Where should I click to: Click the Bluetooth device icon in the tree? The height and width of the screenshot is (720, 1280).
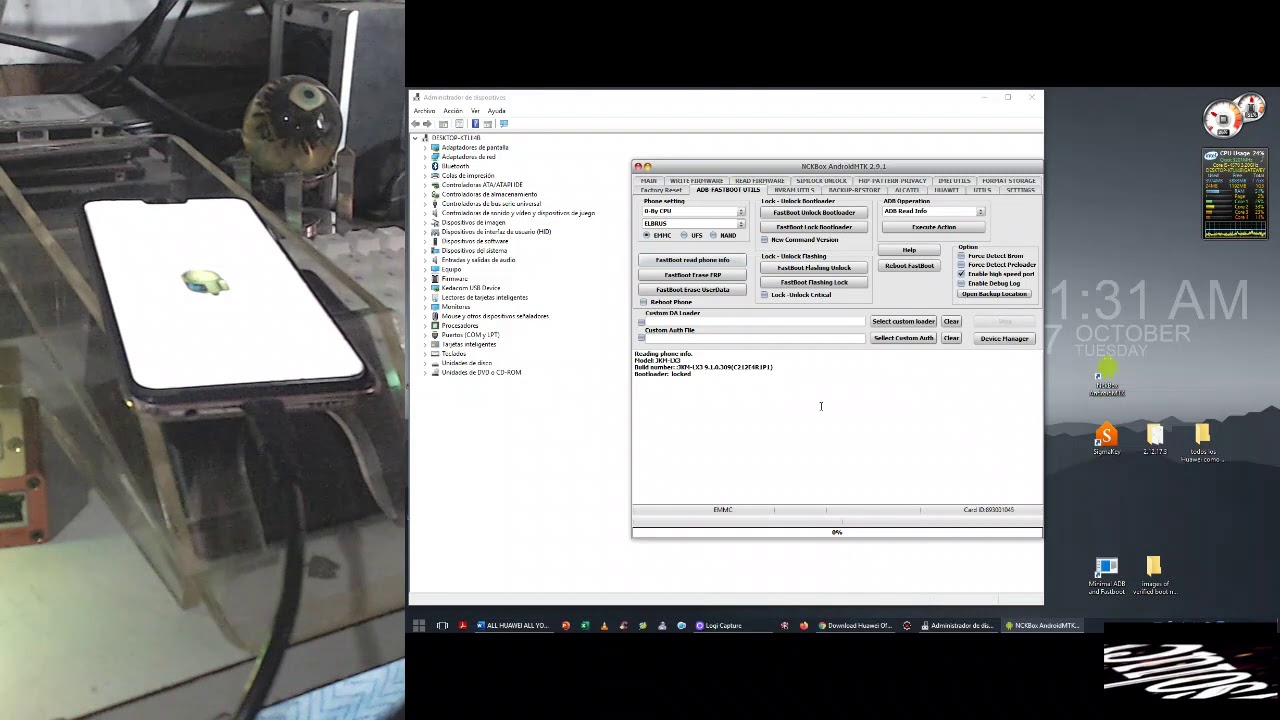click(x=435, y=166)
